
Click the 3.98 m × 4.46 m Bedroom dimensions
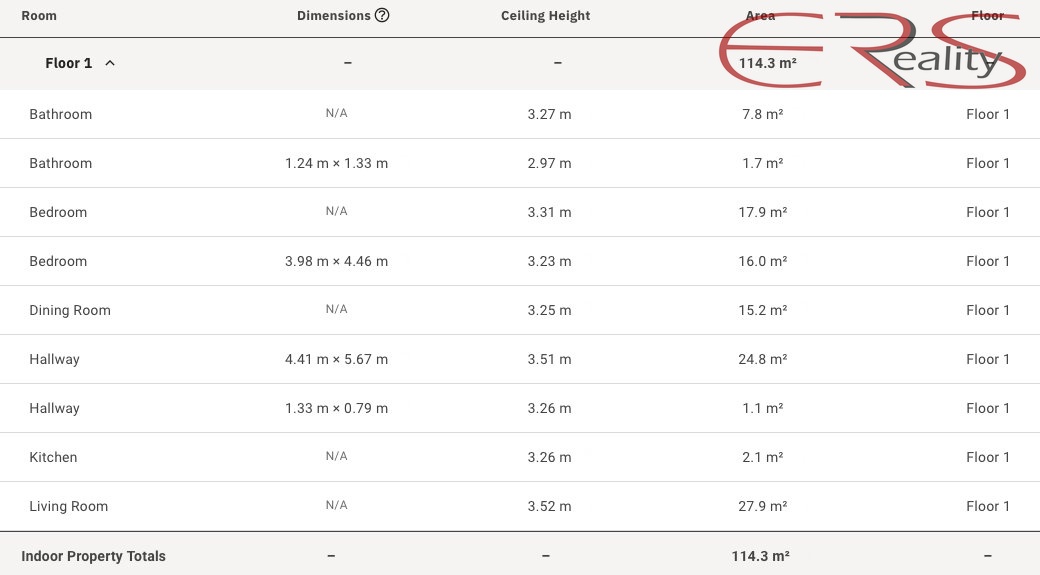pyautogui.click(x=336, y=261)
